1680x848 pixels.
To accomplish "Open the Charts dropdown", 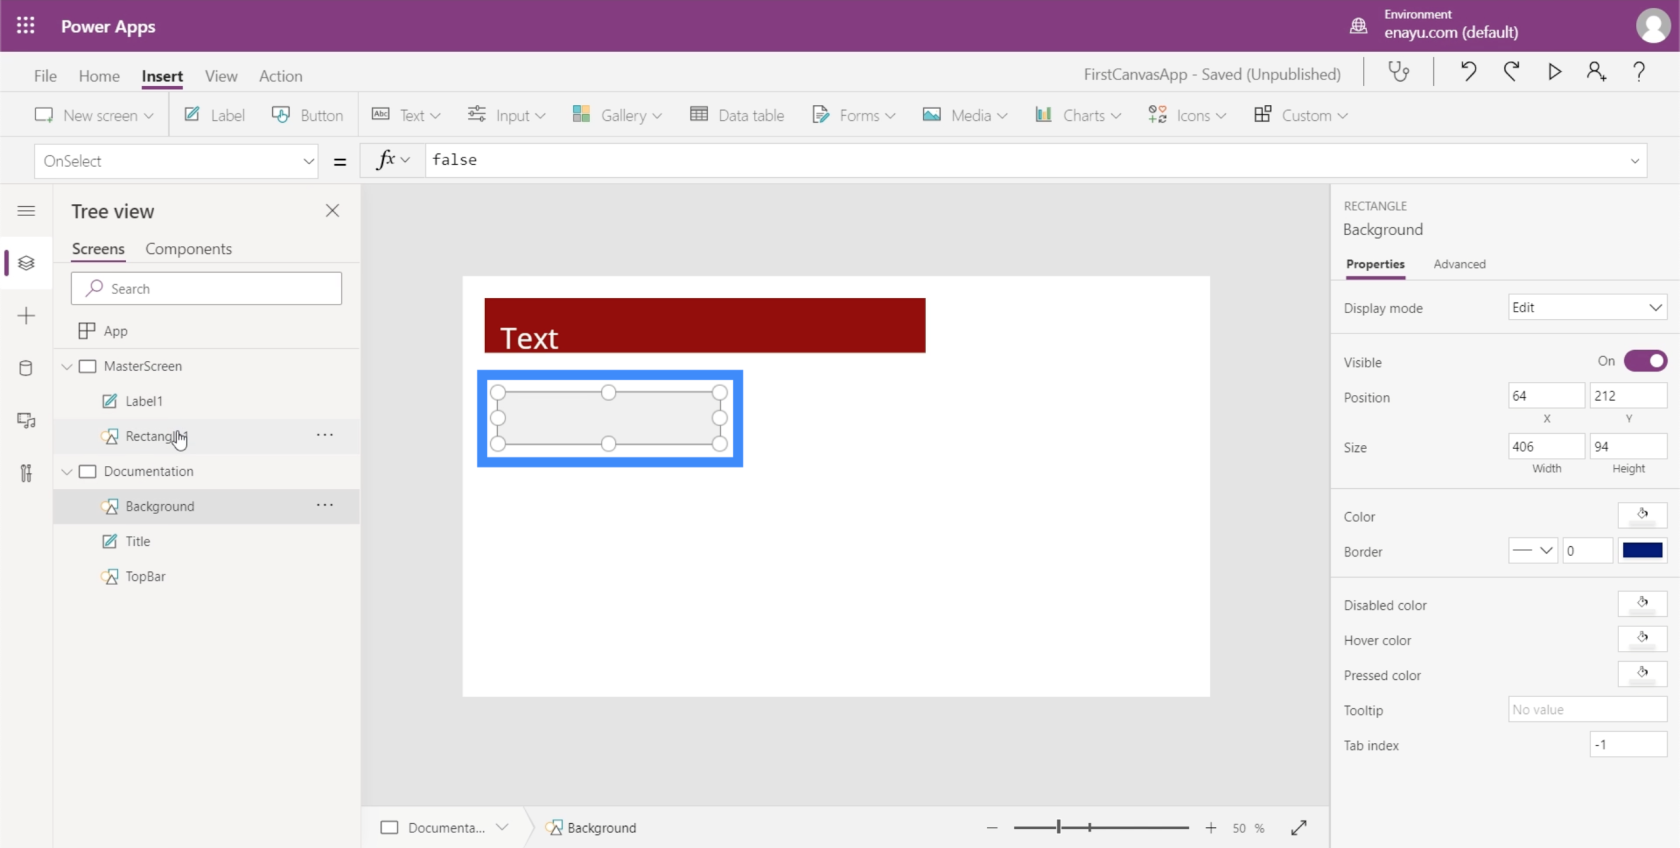I will pos(1078,115).
